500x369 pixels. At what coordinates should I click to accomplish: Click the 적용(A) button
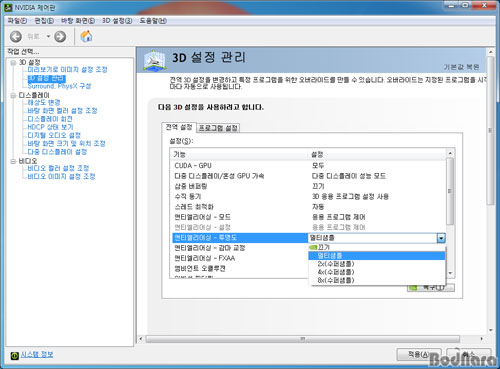[419, 354]
